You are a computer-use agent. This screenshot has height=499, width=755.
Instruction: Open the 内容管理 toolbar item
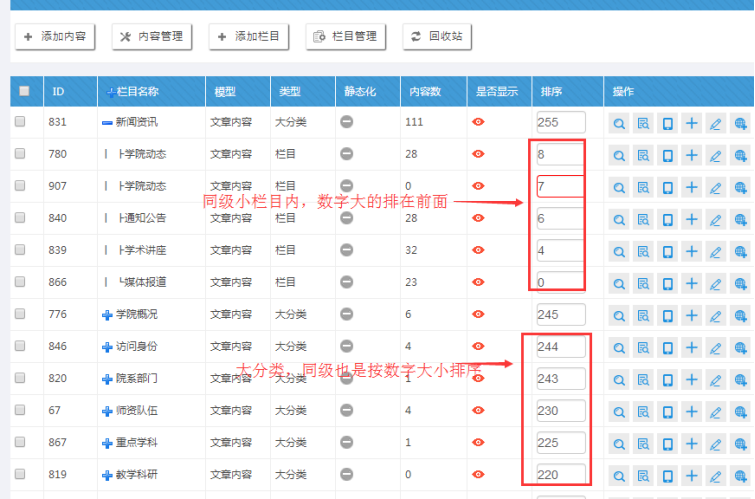[x=152, y=37]
